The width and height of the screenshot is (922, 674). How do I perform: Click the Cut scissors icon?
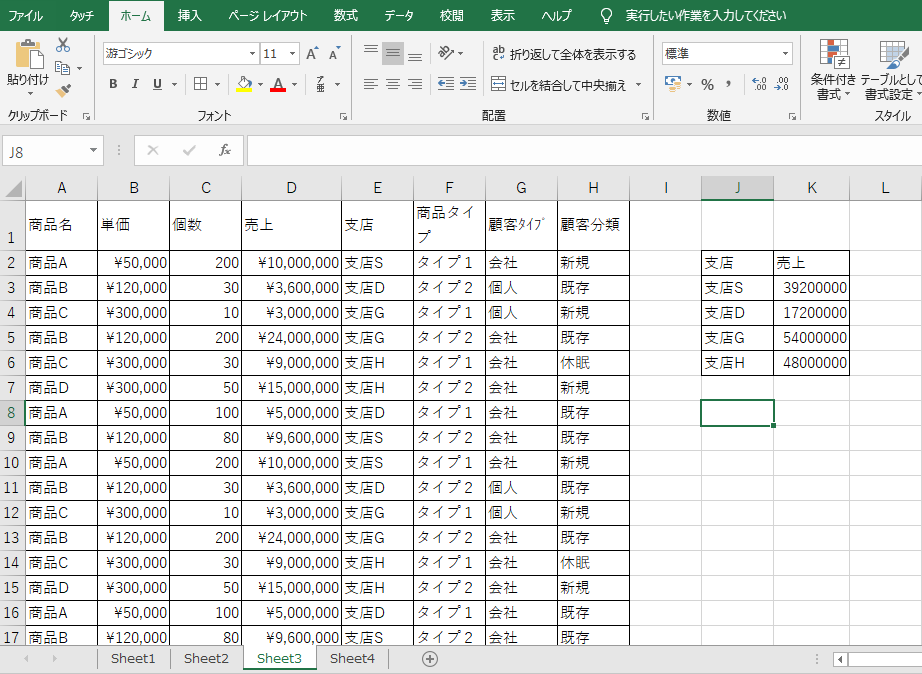(x=63, y=45)
